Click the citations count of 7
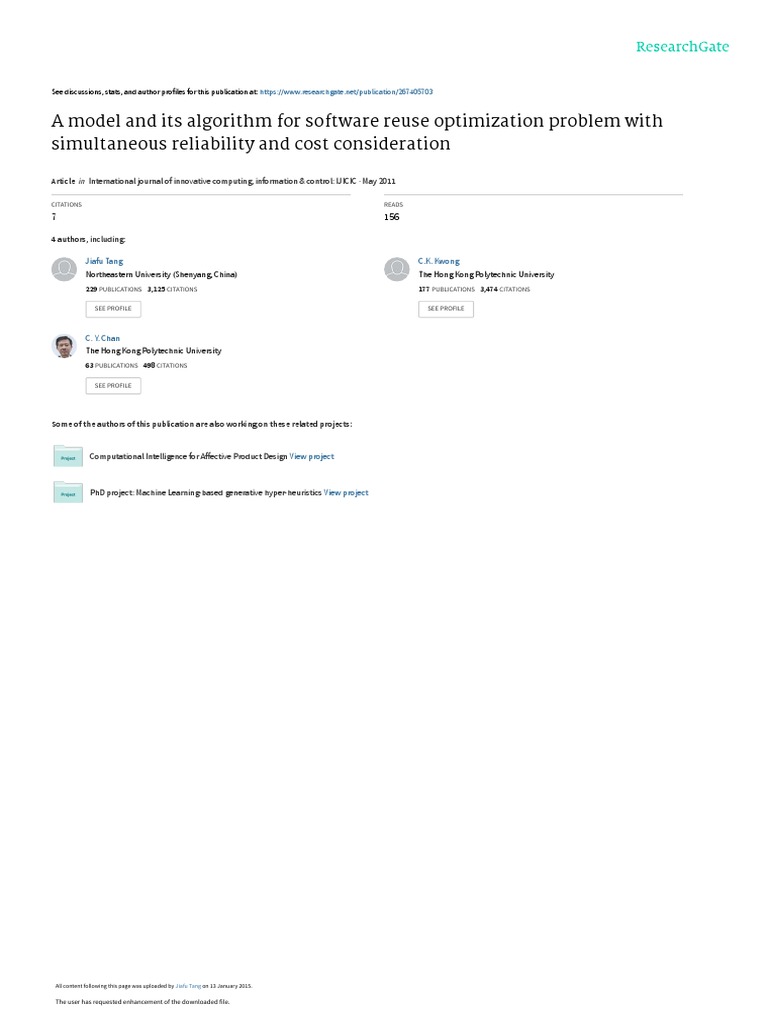 [53, 216]
